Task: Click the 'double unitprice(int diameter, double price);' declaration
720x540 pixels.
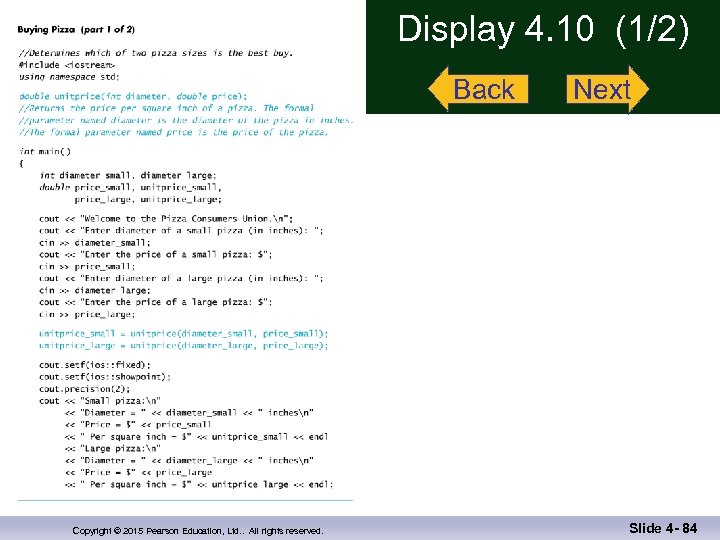Action: pos(133,96)
